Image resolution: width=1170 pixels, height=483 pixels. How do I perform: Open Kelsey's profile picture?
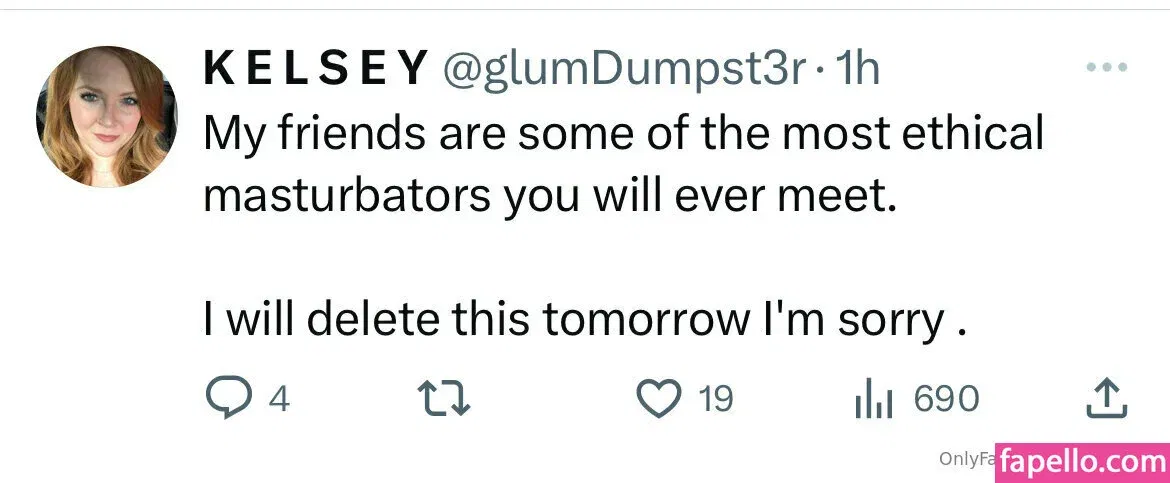click(x=106, y=116)
